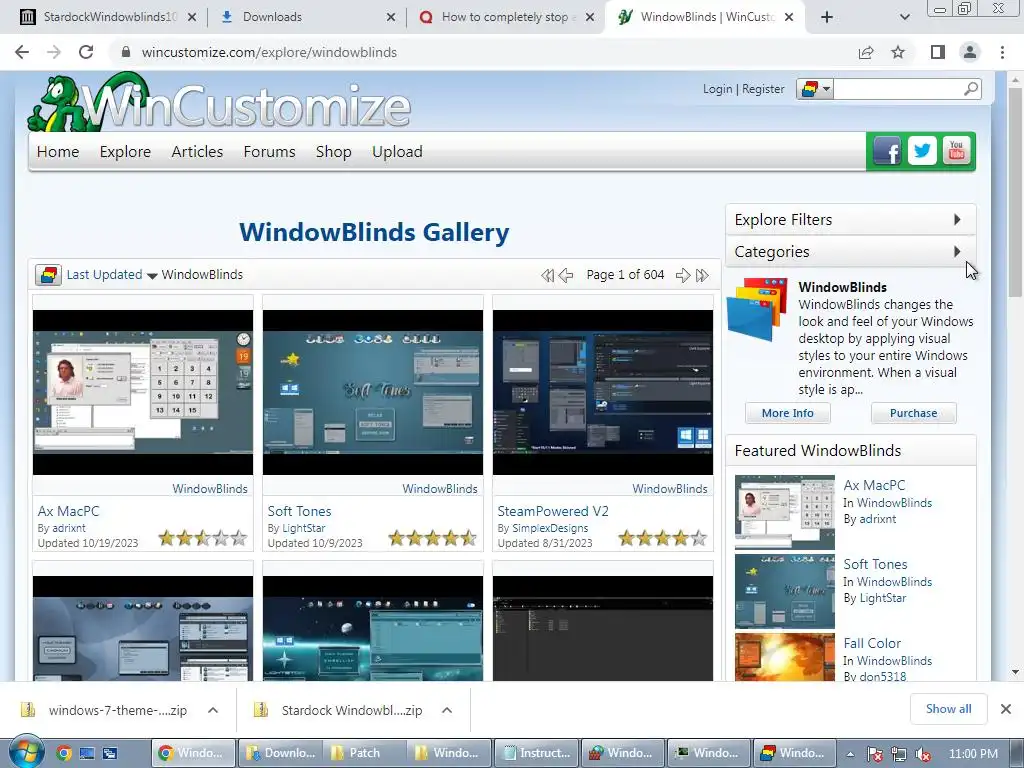Go to first gallery page arrow

tap(547, 275)
